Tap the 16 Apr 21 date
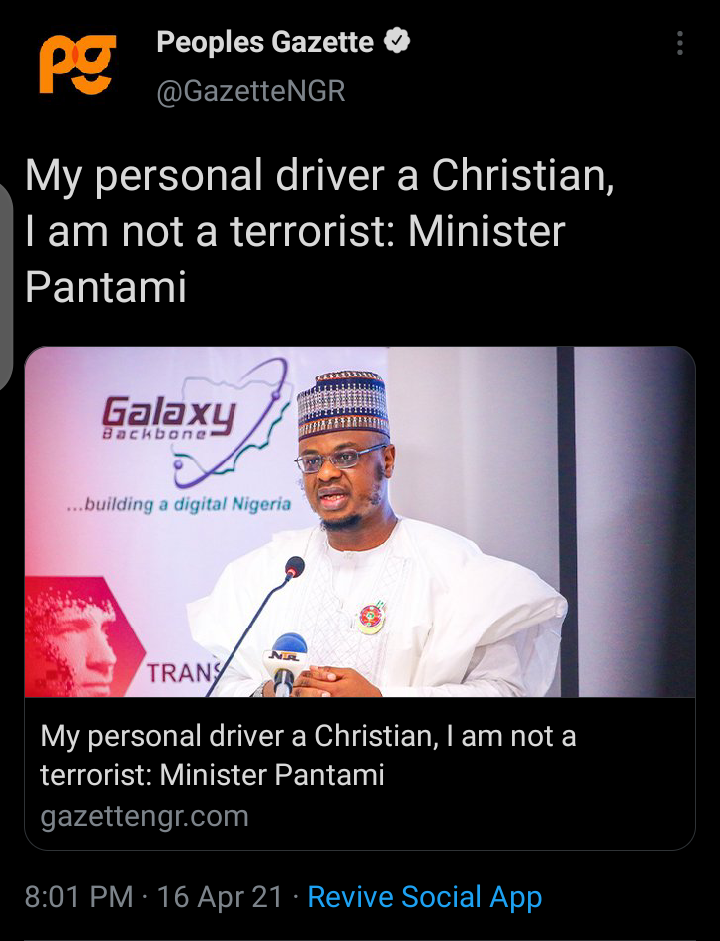 220,897
